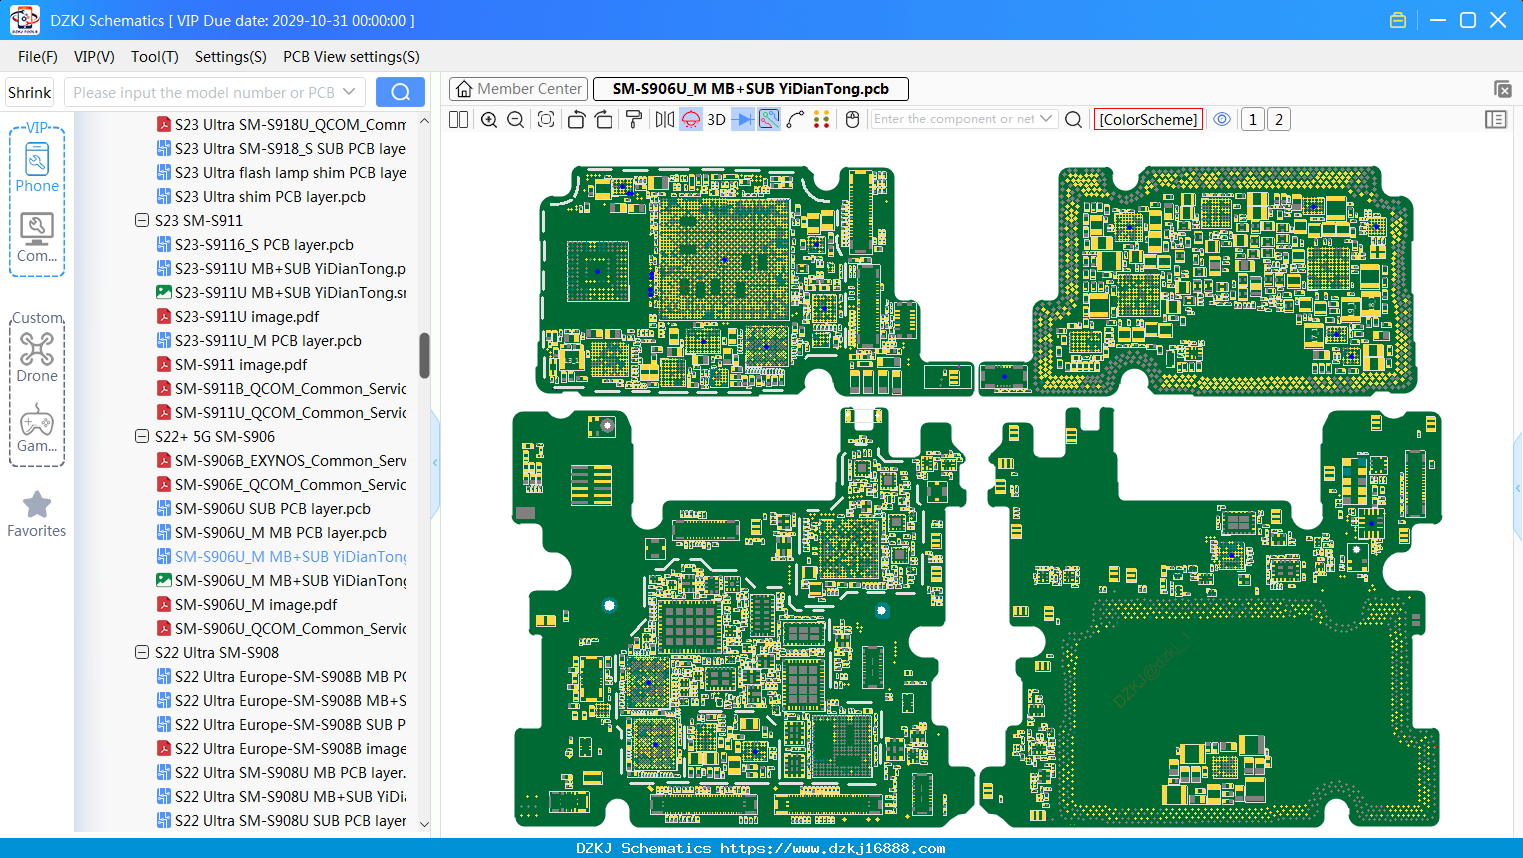The image size is (1523, 858).
Task: Rotate the board left icon
Action: pos(576,119)
